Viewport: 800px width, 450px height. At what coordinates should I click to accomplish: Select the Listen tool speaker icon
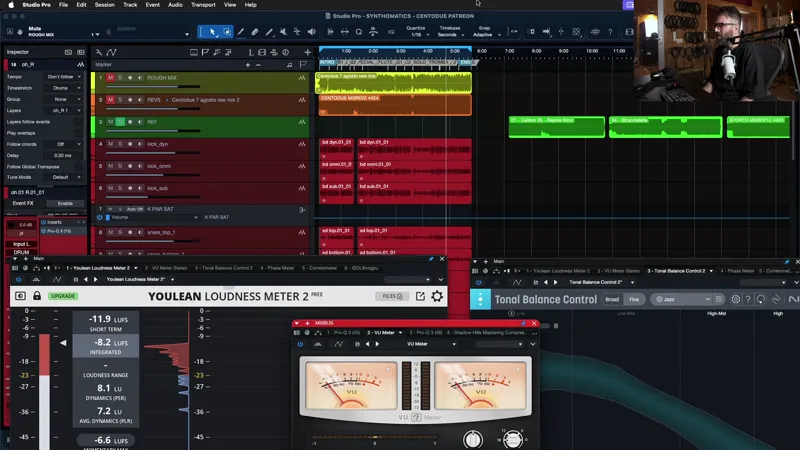pyautogui.click(x=311, y=32)
